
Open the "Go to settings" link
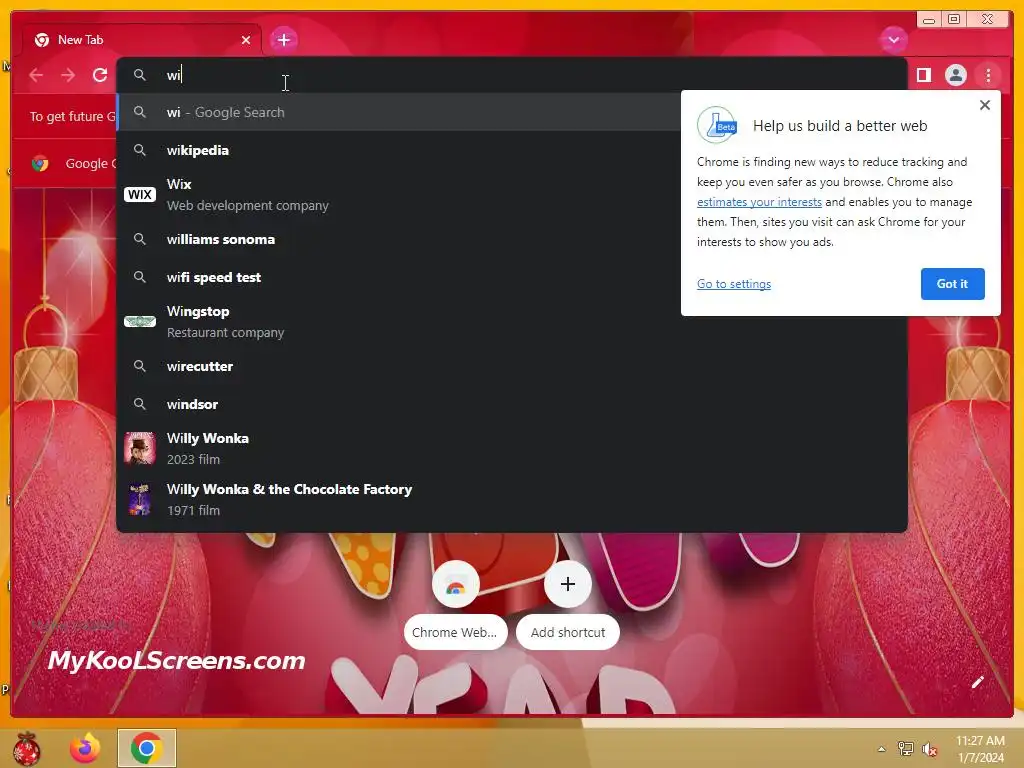point(733,284)
